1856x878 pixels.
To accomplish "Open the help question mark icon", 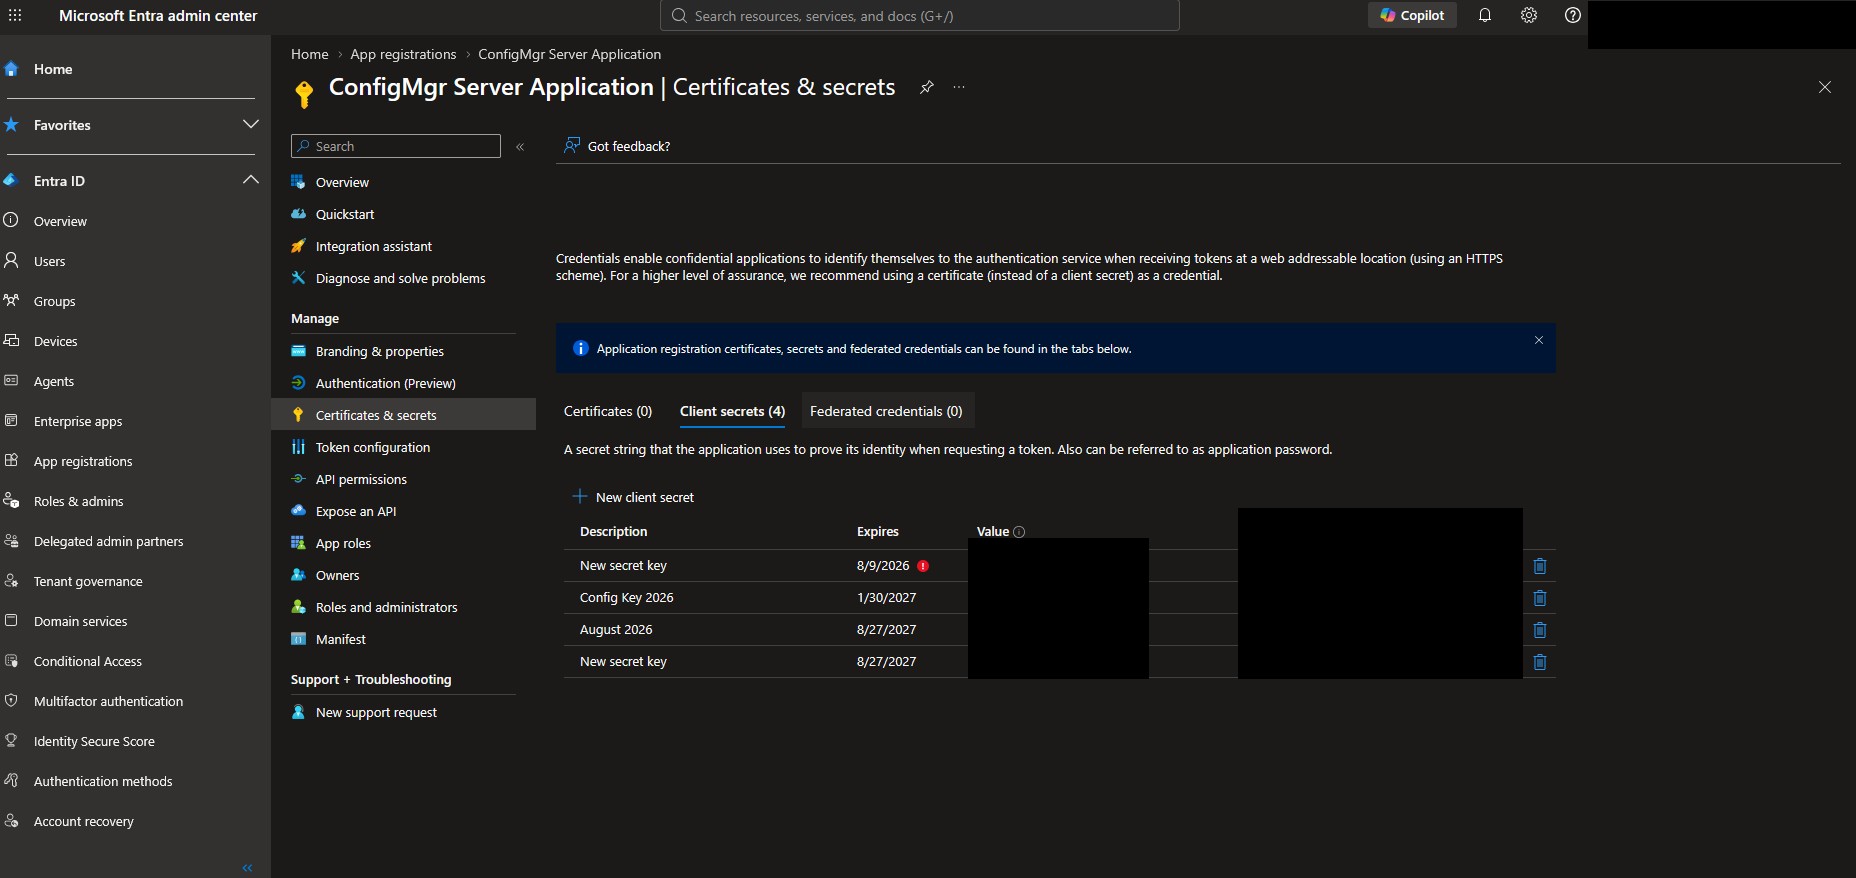I will pyautogui.click(x=1573, y=15).
